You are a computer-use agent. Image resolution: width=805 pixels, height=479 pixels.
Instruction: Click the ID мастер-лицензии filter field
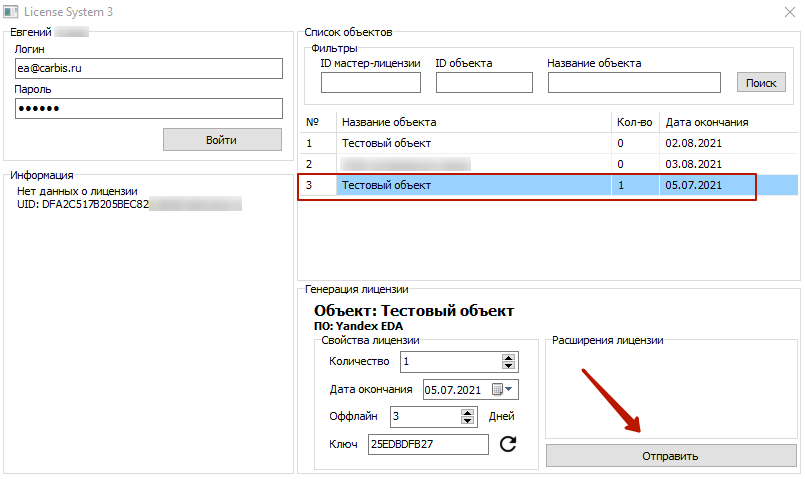tap(371, 83)
